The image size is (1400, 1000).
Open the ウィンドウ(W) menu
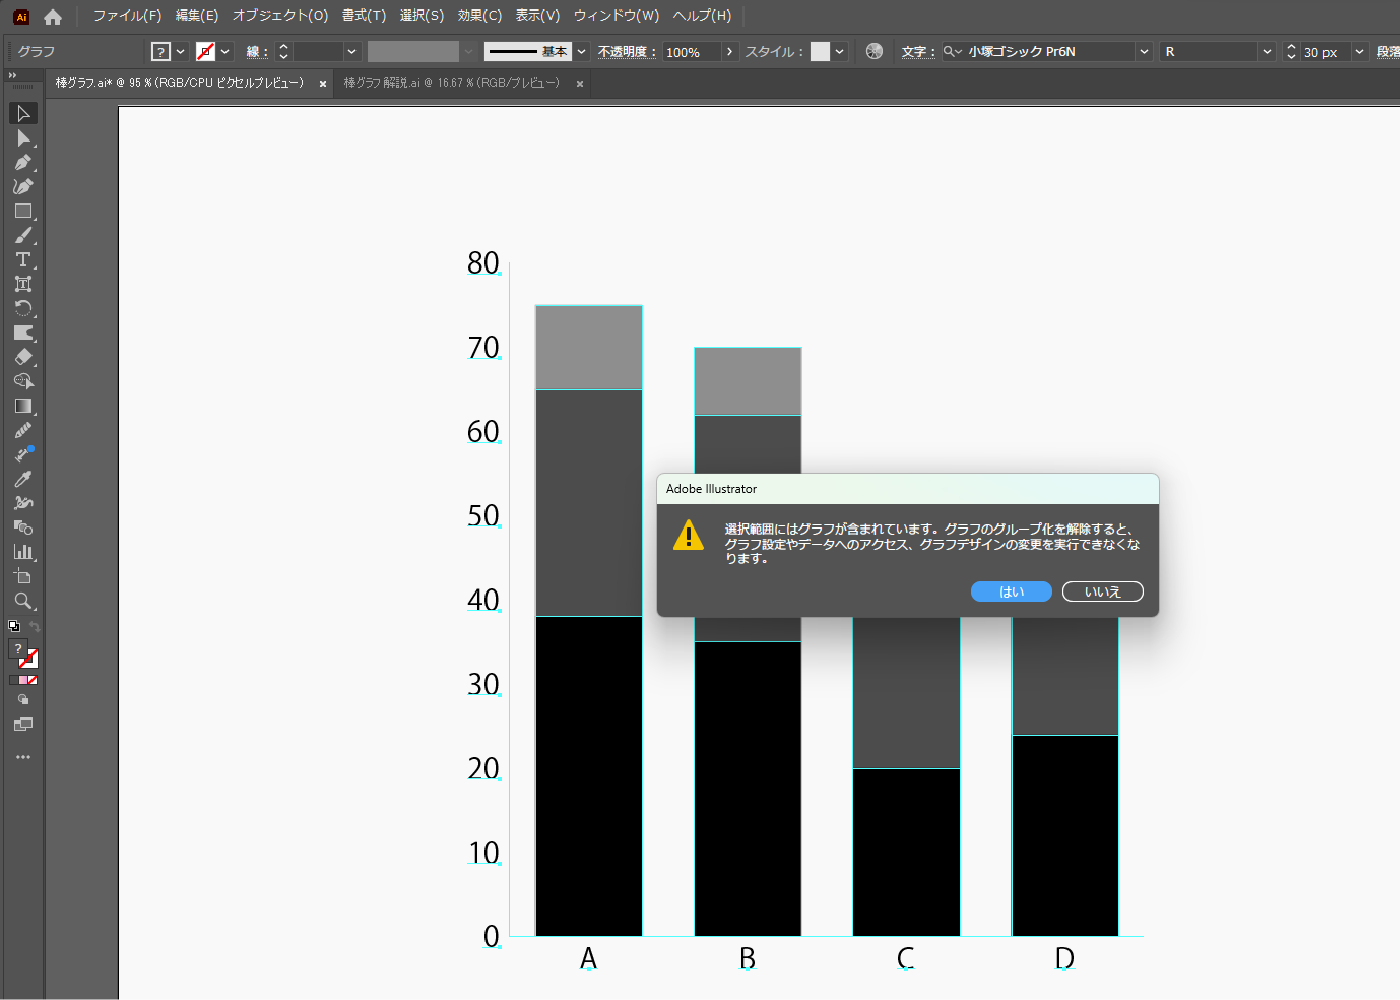click(x=616, y=16)
